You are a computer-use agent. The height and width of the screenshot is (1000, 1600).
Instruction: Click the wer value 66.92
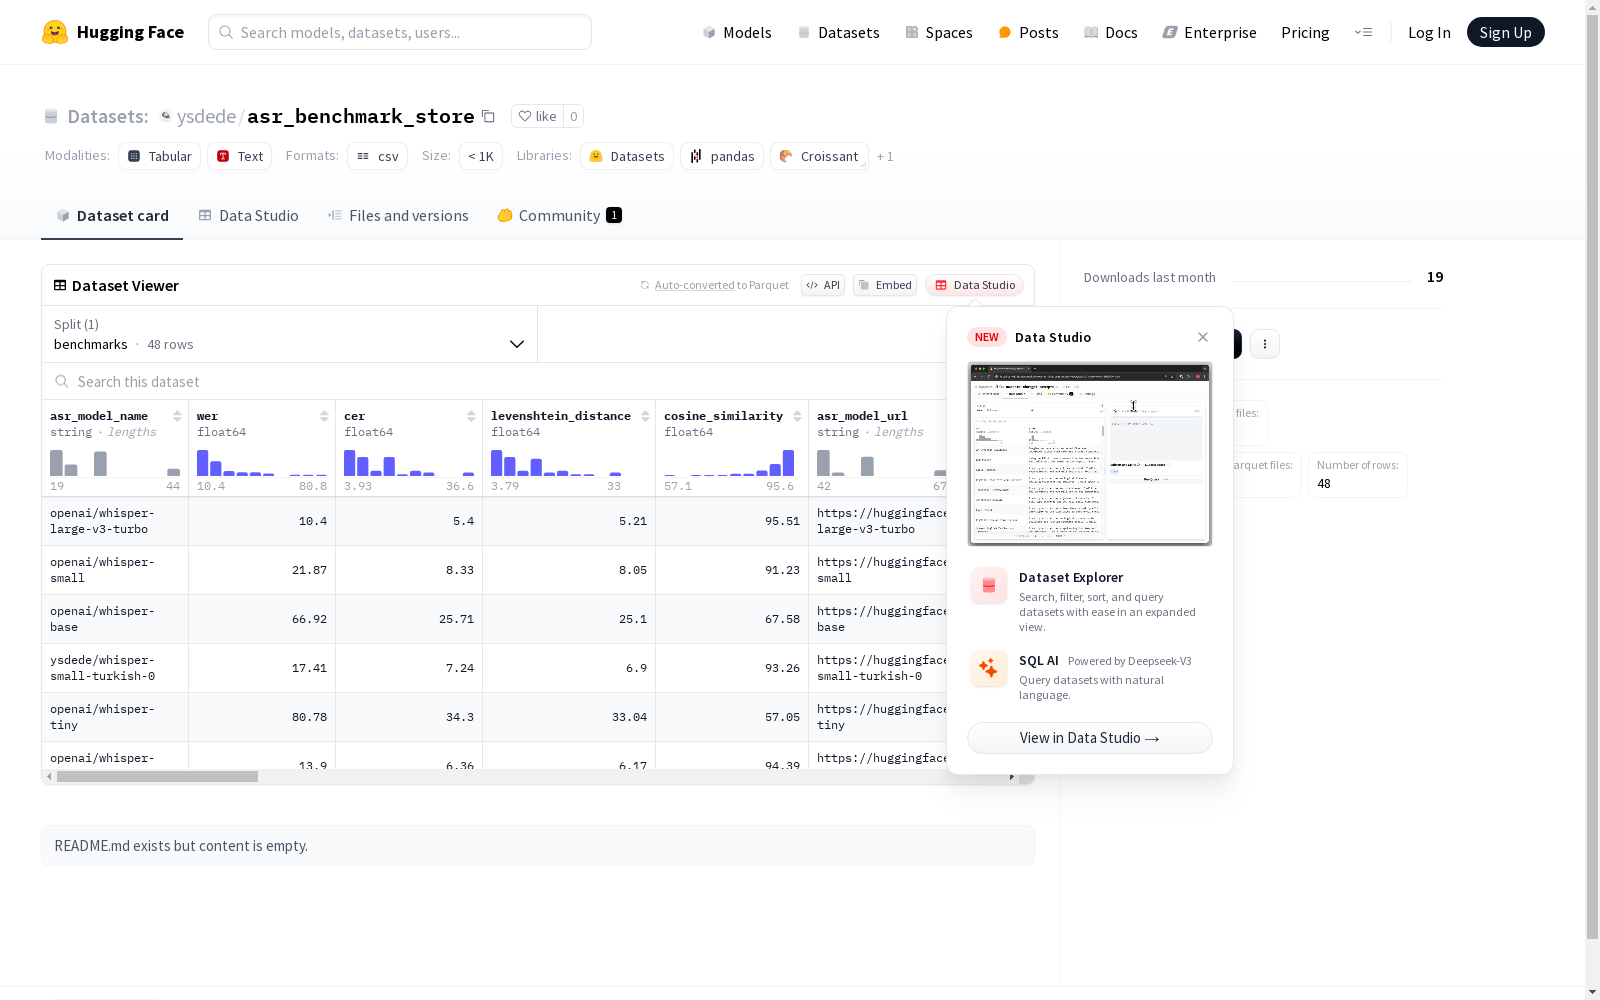click(309, 619)
